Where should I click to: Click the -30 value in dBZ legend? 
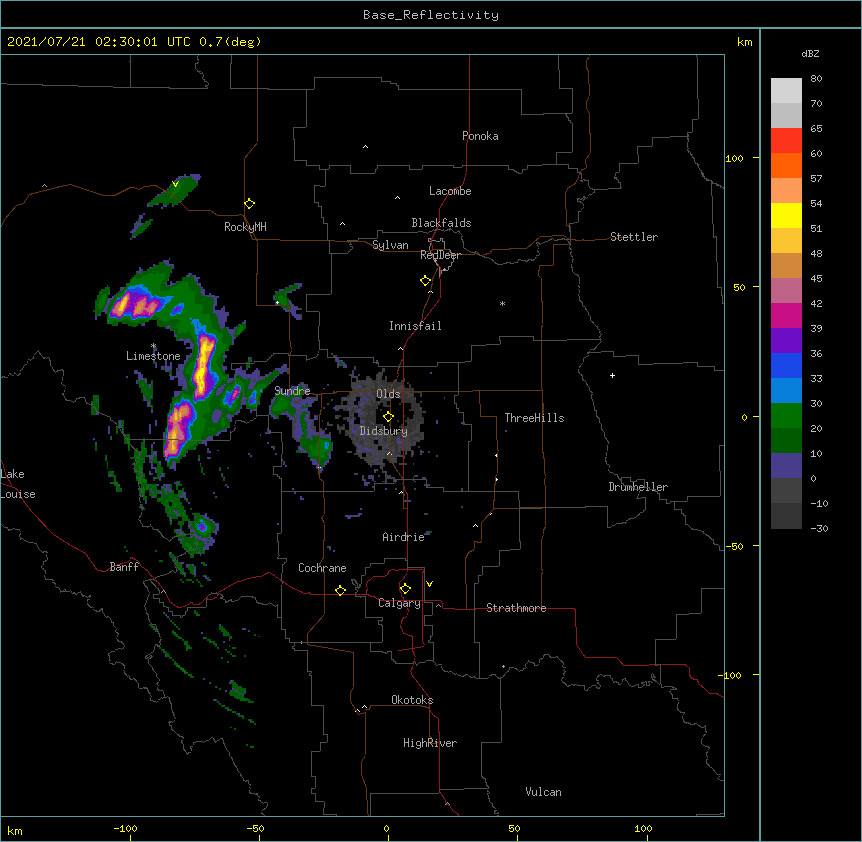819,529
